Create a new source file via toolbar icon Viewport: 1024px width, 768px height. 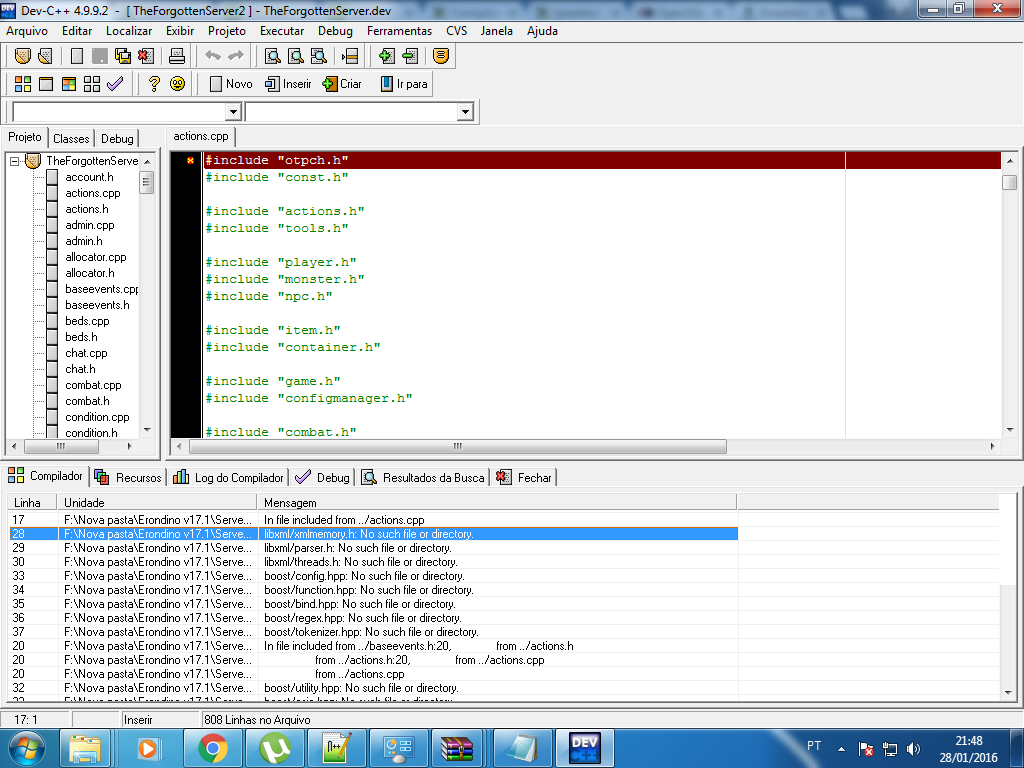[x=77, y=56]
